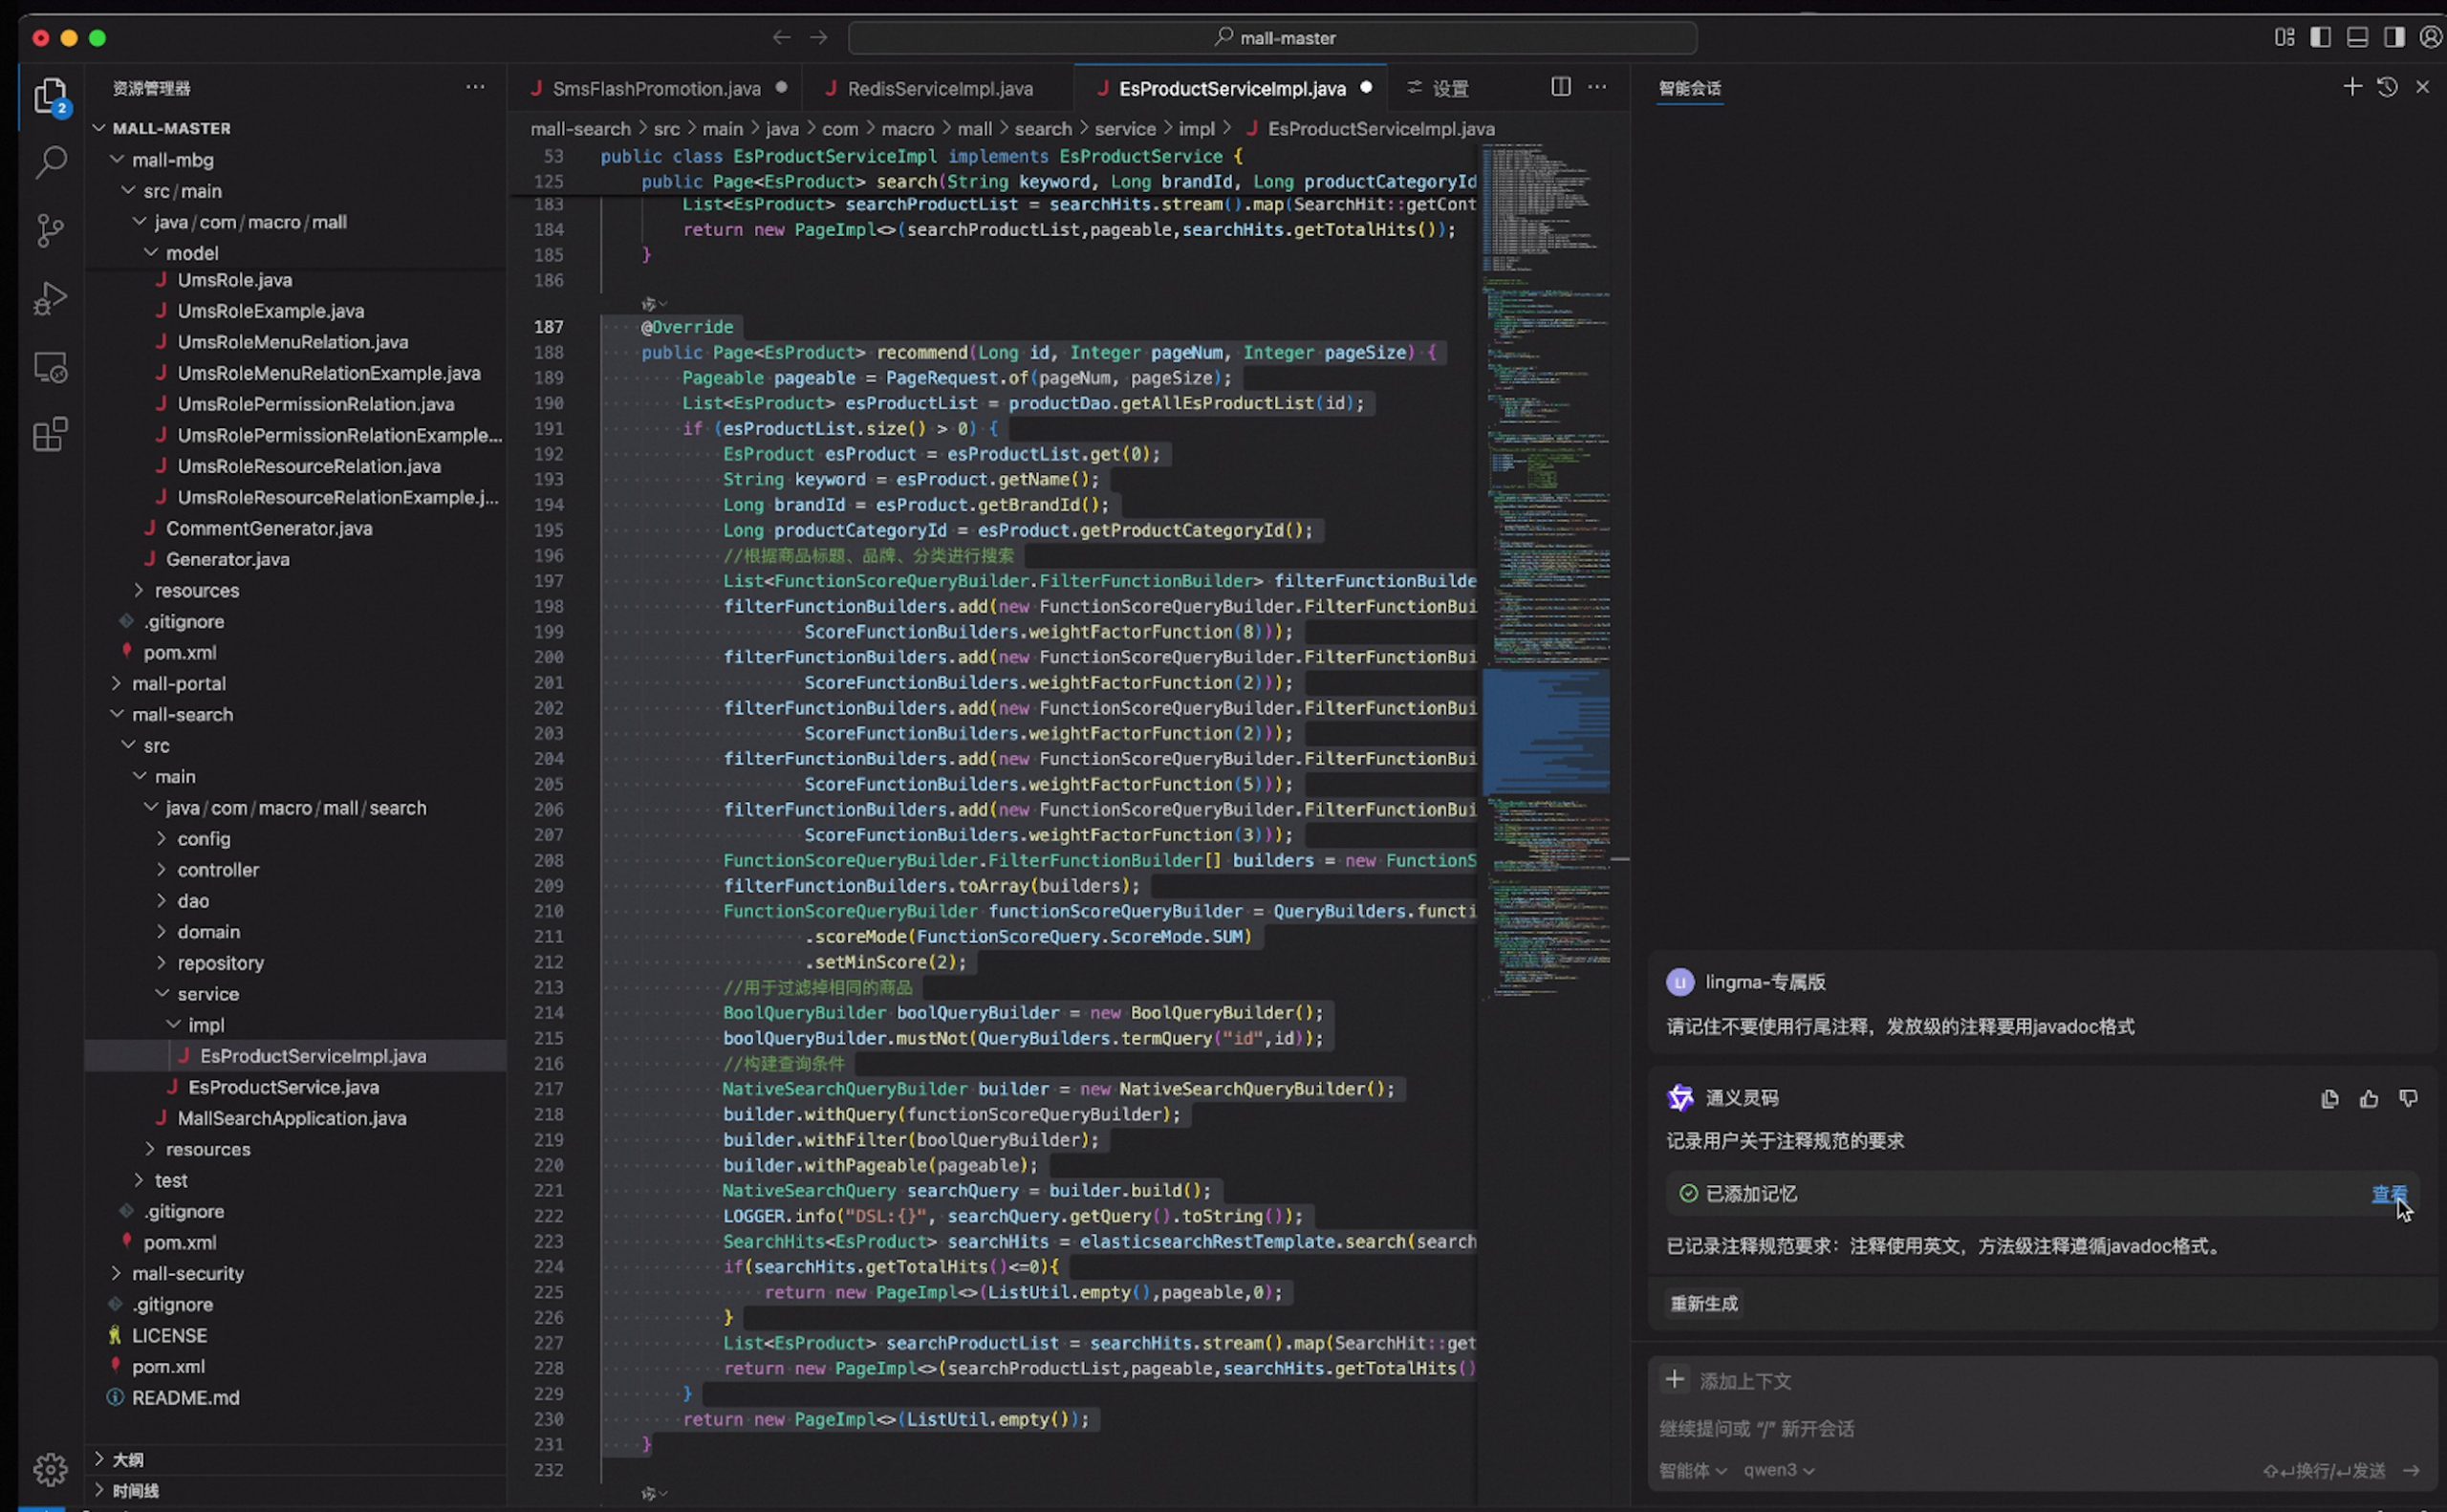Open the Run and Debug view
2447x1512 pixels.
50,298
